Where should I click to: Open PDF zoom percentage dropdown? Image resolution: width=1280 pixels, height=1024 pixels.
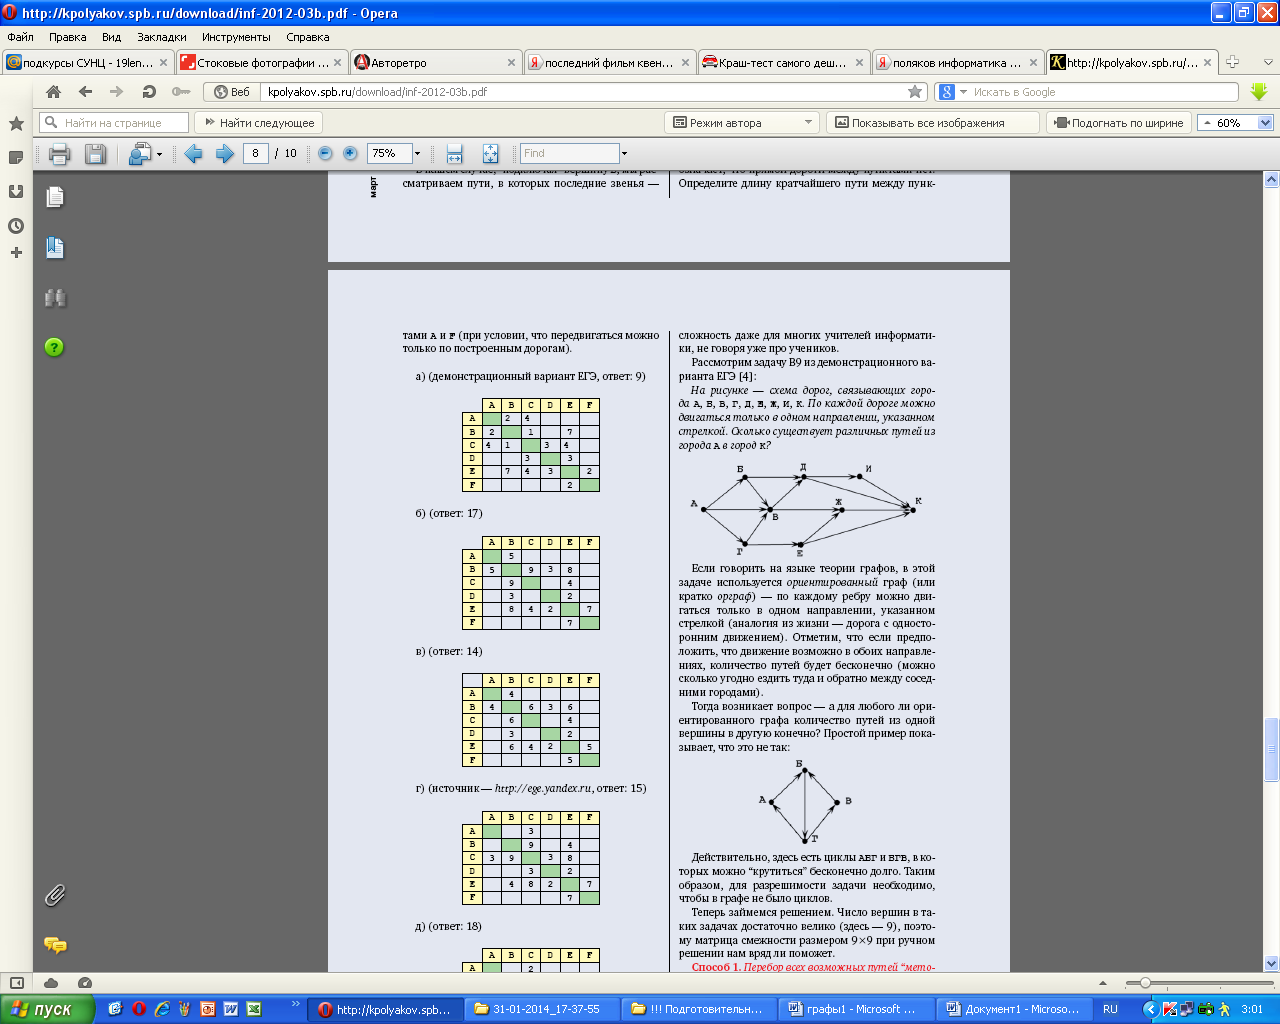coord(417,154)
